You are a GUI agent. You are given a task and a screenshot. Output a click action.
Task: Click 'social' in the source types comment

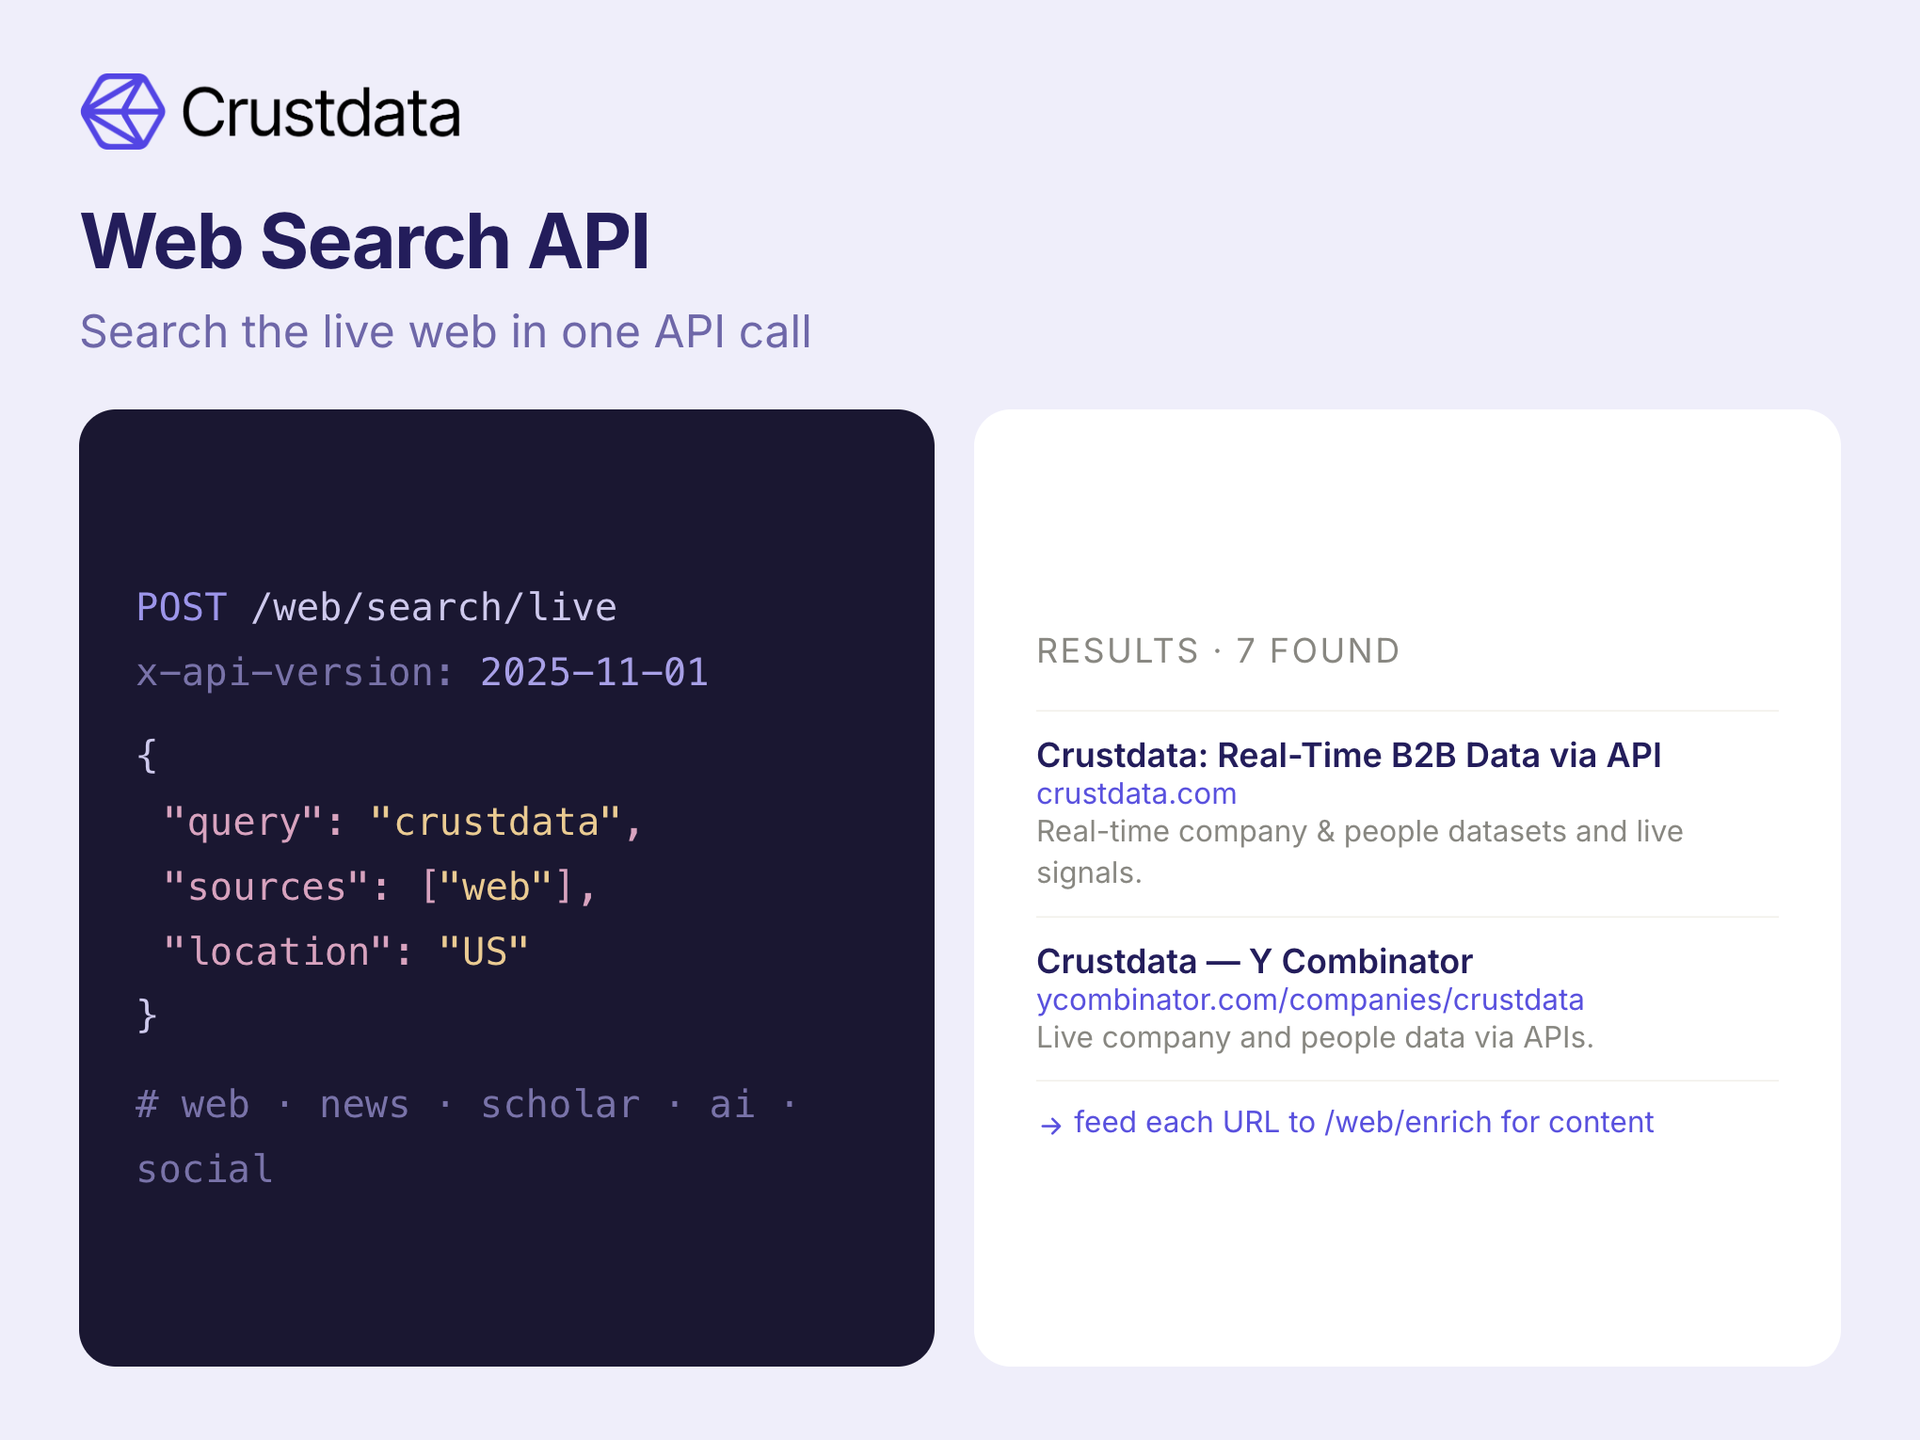pyautogui.click(x=205, y=1169)
